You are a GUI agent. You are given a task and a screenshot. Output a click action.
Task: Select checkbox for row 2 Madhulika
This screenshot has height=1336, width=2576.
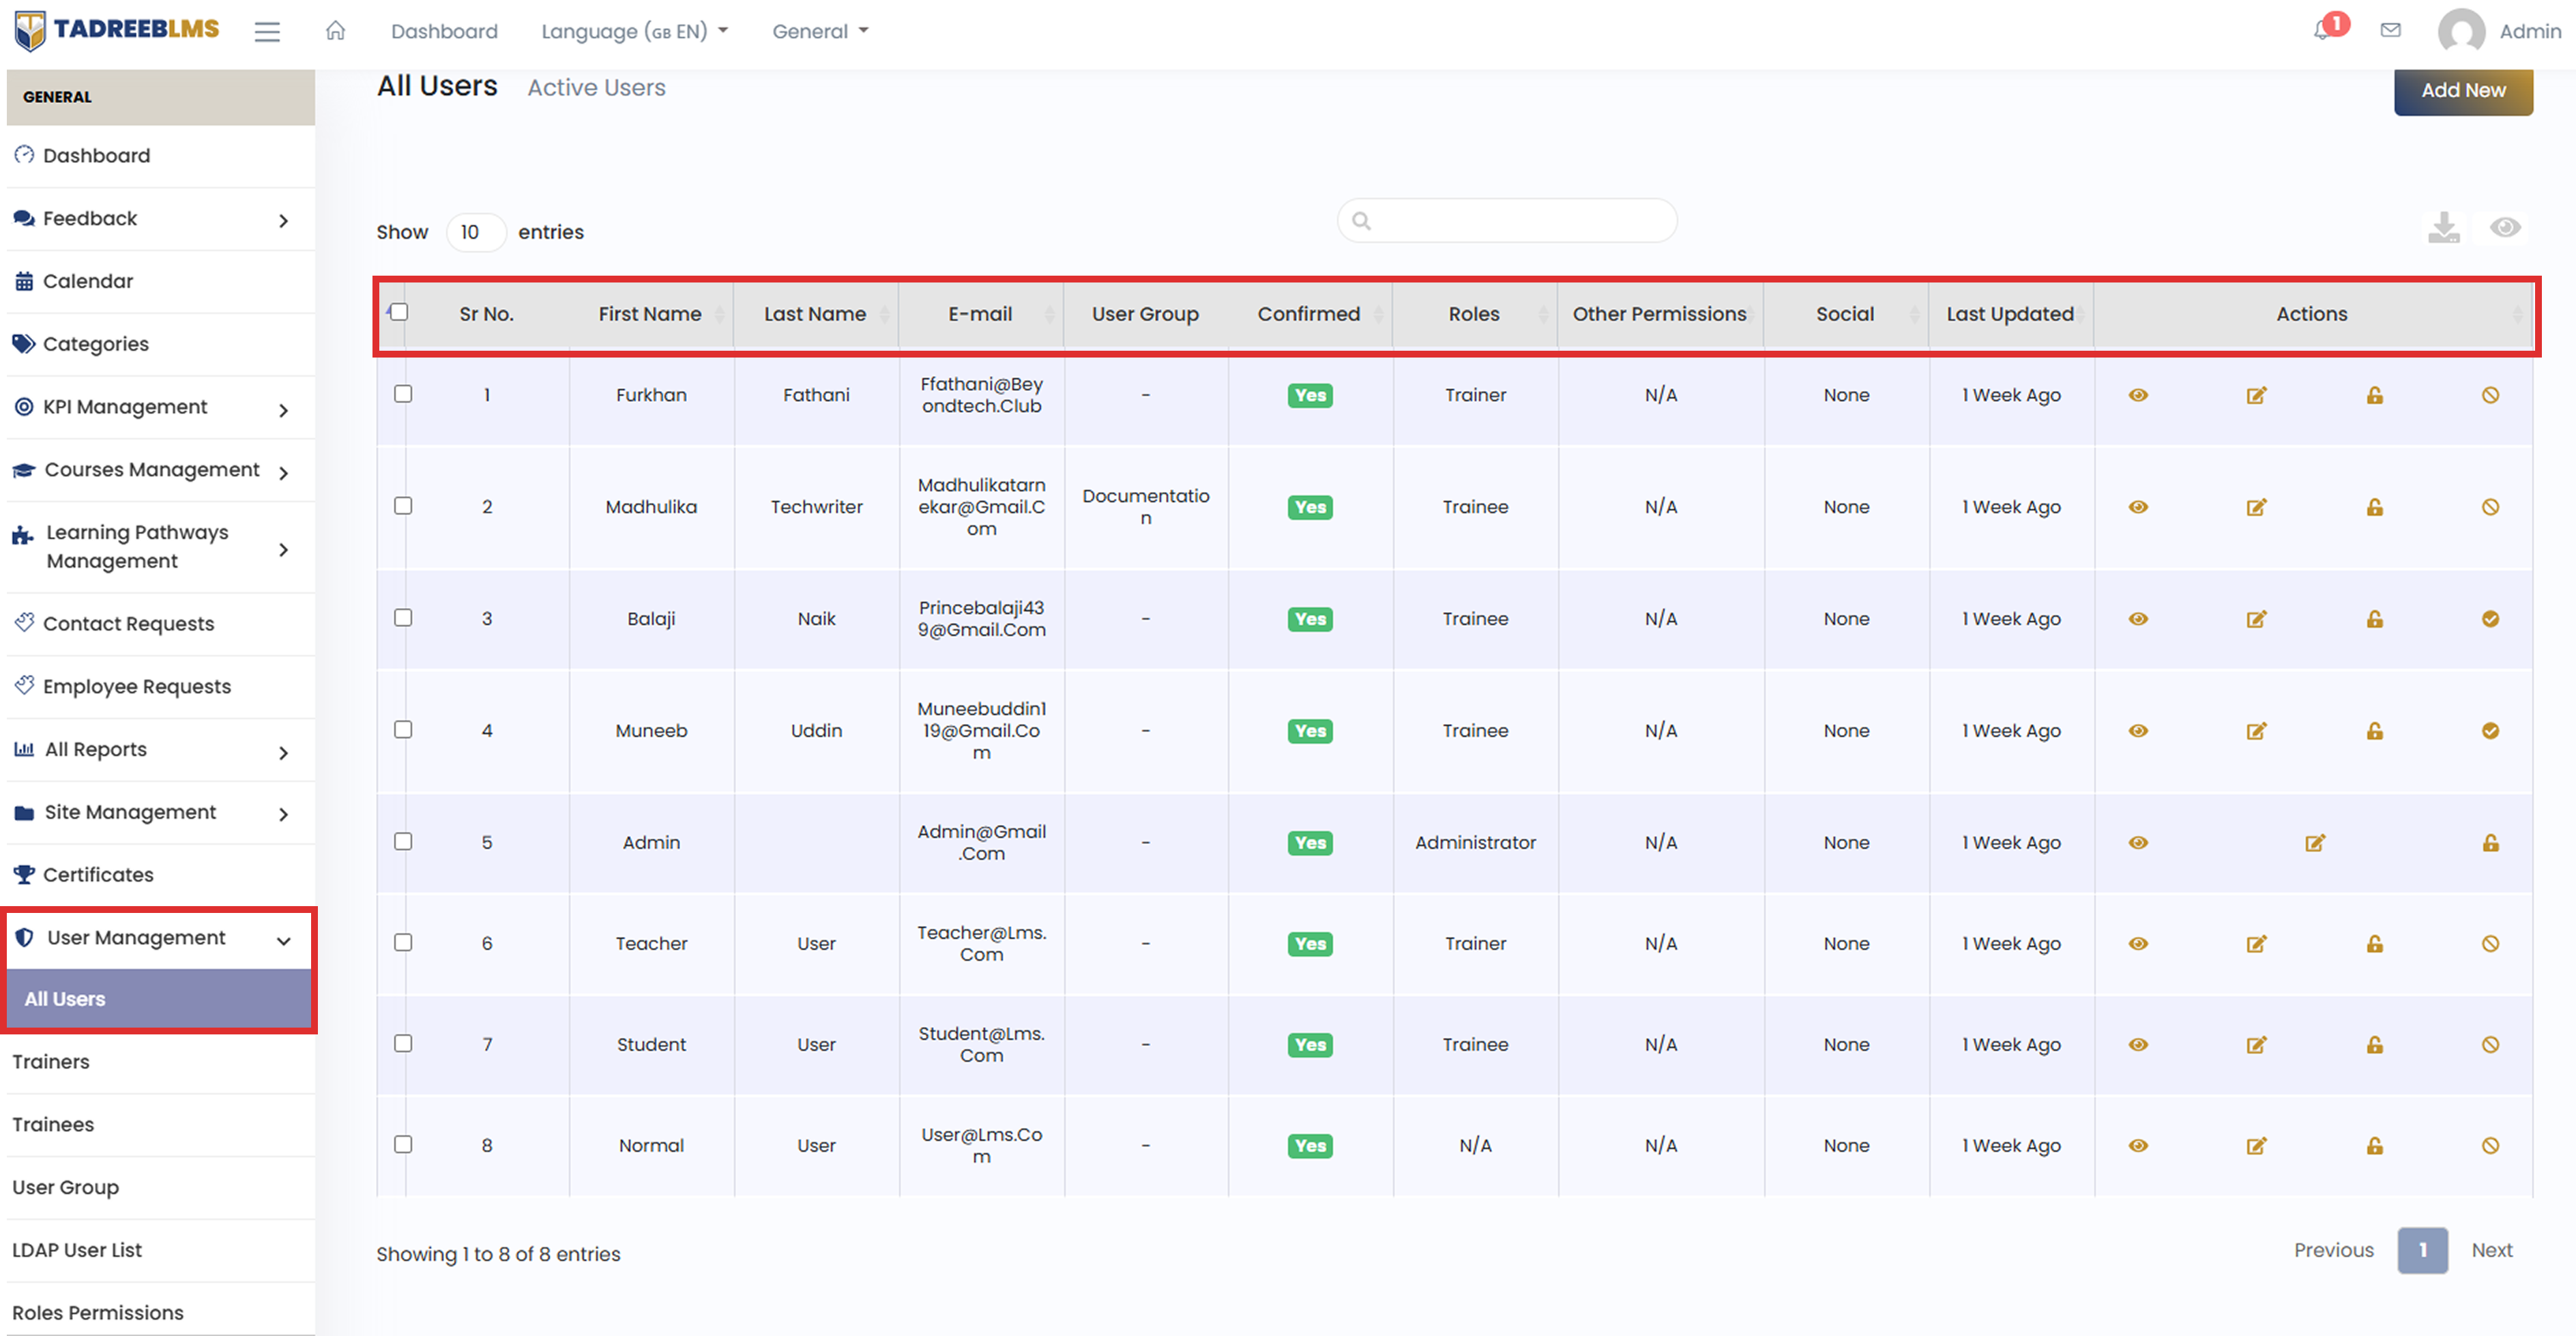[403, 506]
